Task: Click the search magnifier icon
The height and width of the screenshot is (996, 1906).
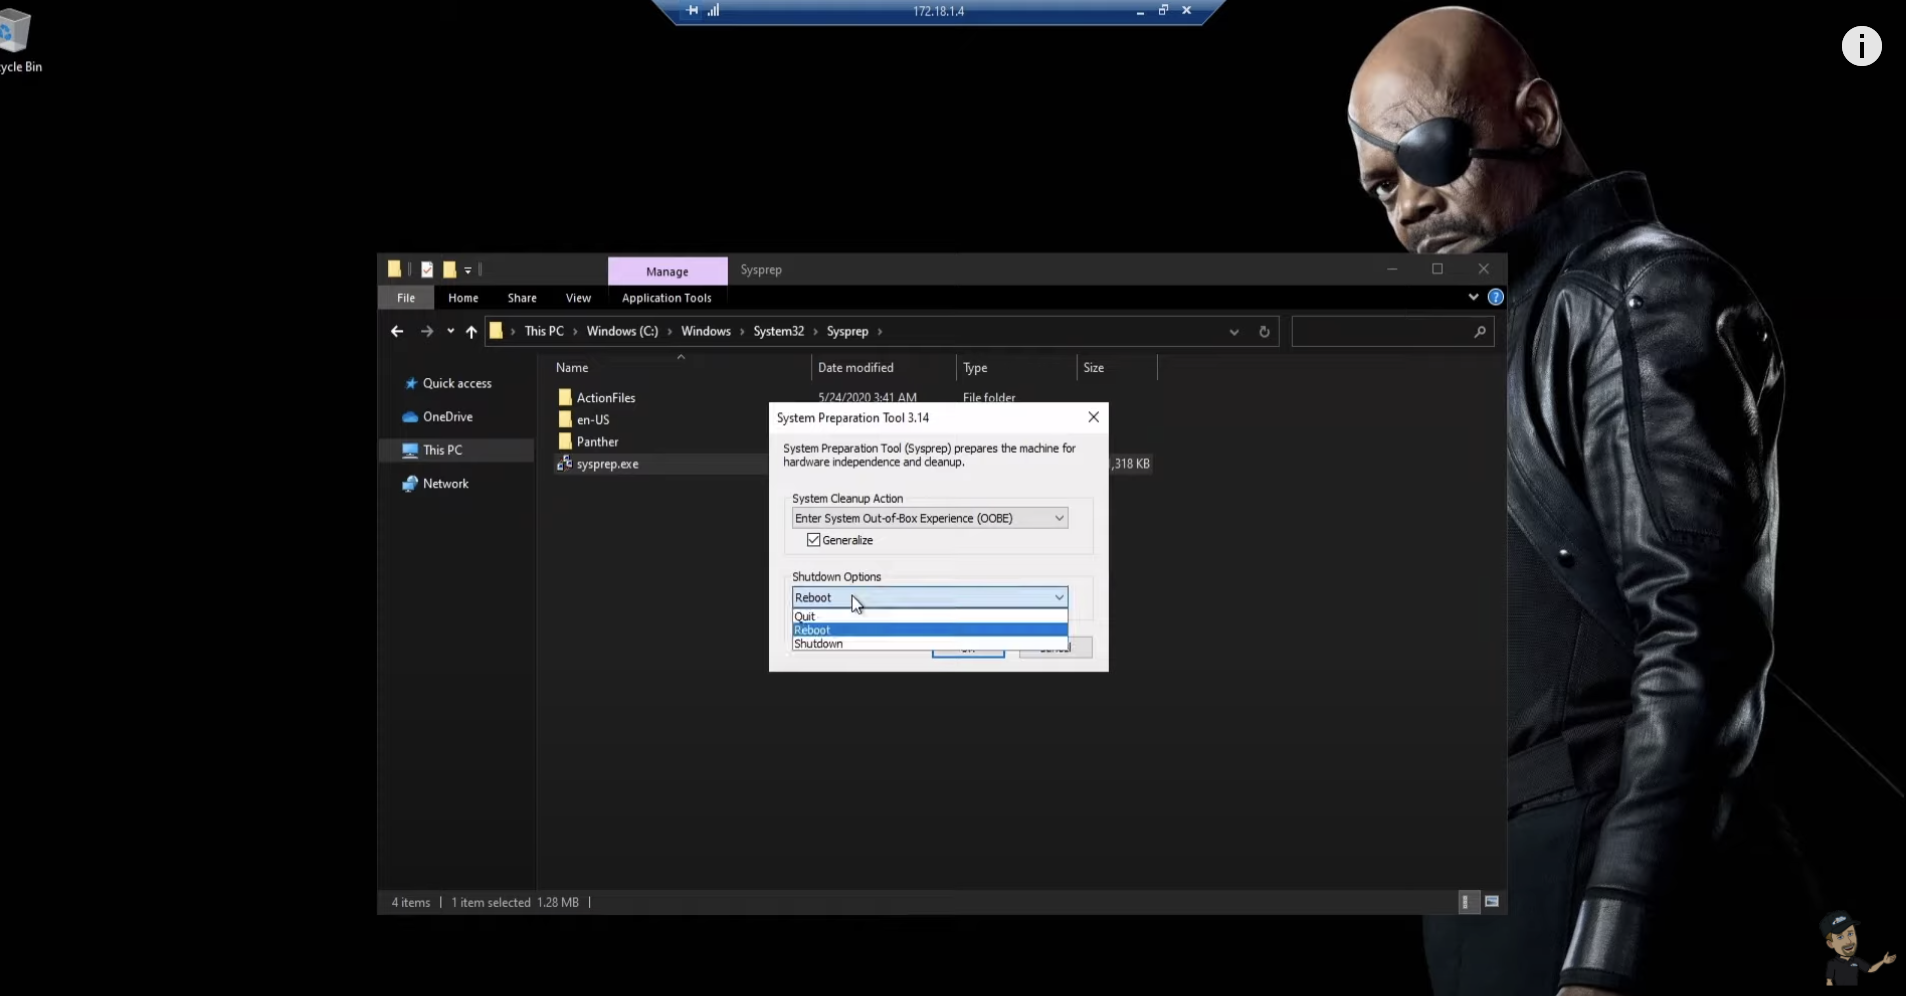Action: point(1479,332)
